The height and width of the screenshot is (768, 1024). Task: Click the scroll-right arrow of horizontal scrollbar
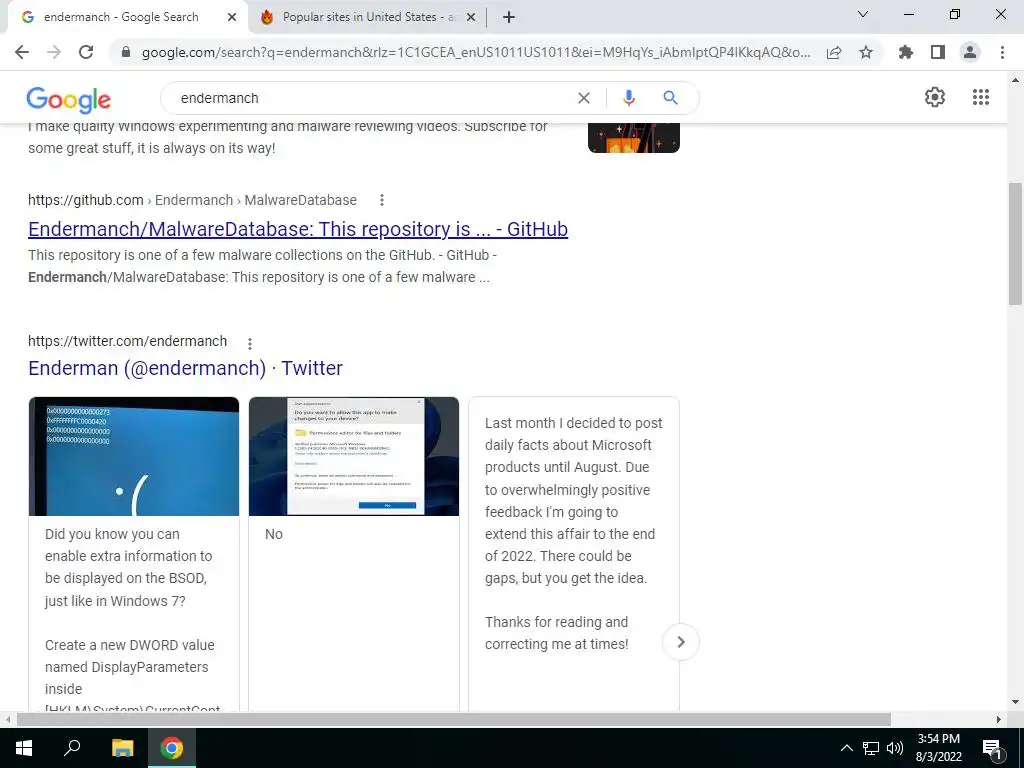999,719
